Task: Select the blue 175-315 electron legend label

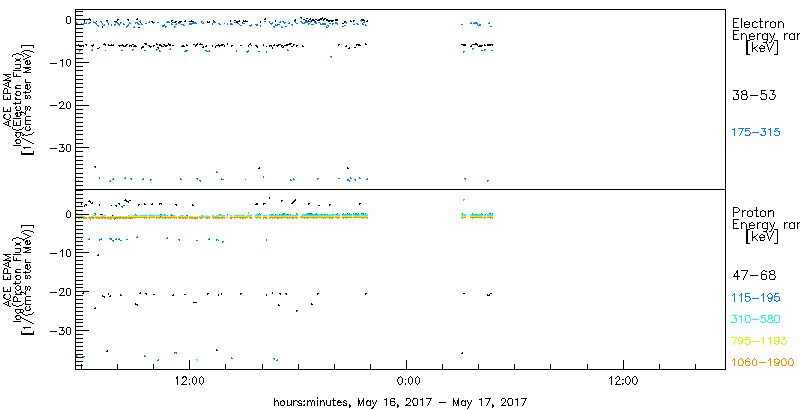Action: coord(756,133)
